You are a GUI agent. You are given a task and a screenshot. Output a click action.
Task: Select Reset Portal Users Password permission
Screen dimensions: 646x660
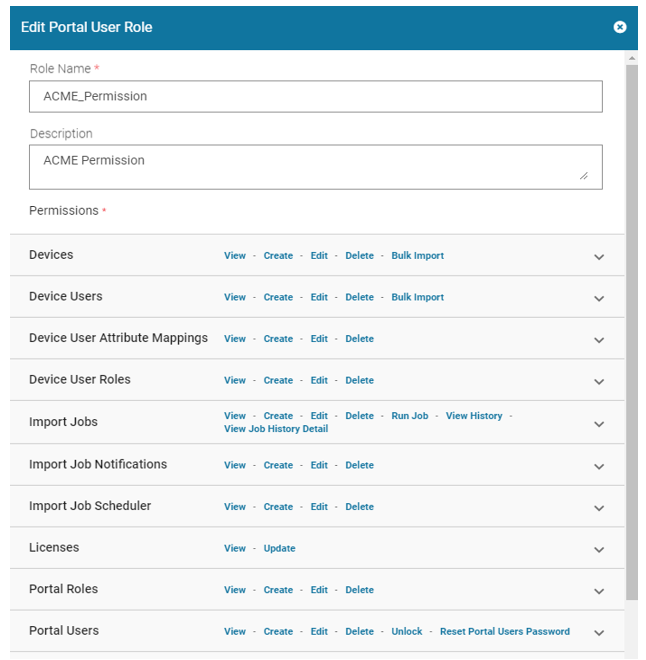pyautogui.click(x=504, y=632)
